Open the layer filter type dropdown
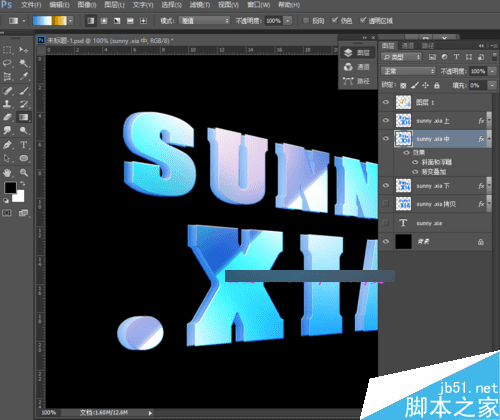Viewport: 500px width, 420px height. 402,57
